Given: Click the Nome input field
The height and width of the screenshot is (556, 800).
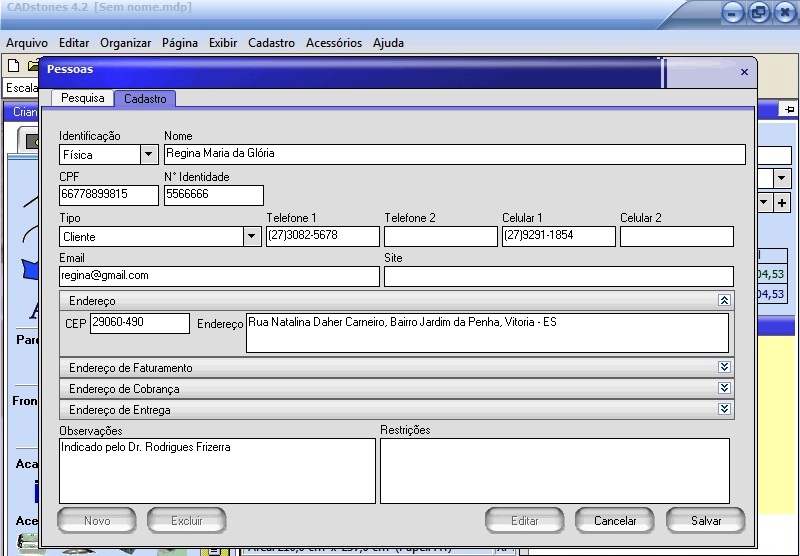Looking at the screenshot, I should point(455,154).
